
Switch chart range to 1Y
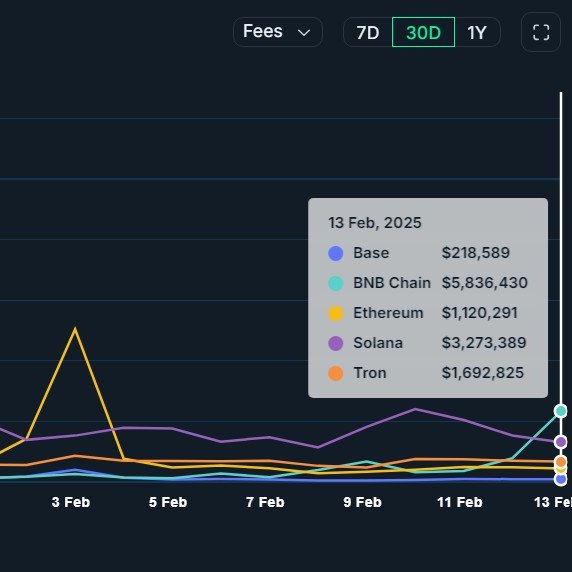(x=477, y=32)
